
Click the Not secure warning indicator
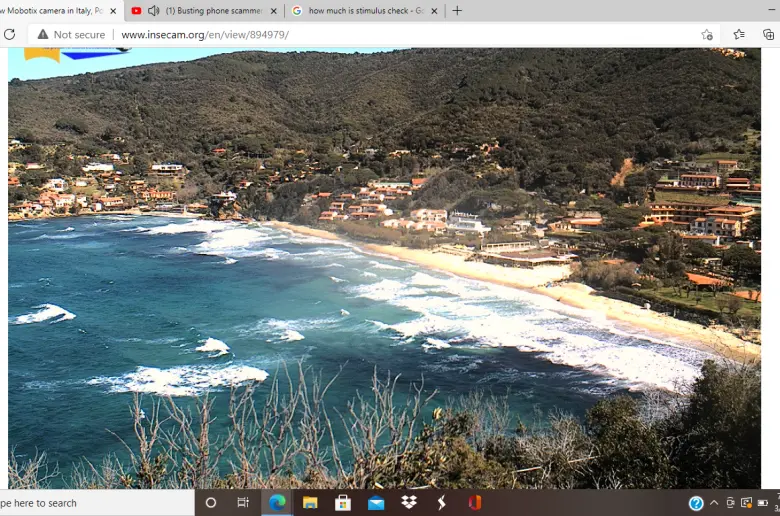point(71,34)
